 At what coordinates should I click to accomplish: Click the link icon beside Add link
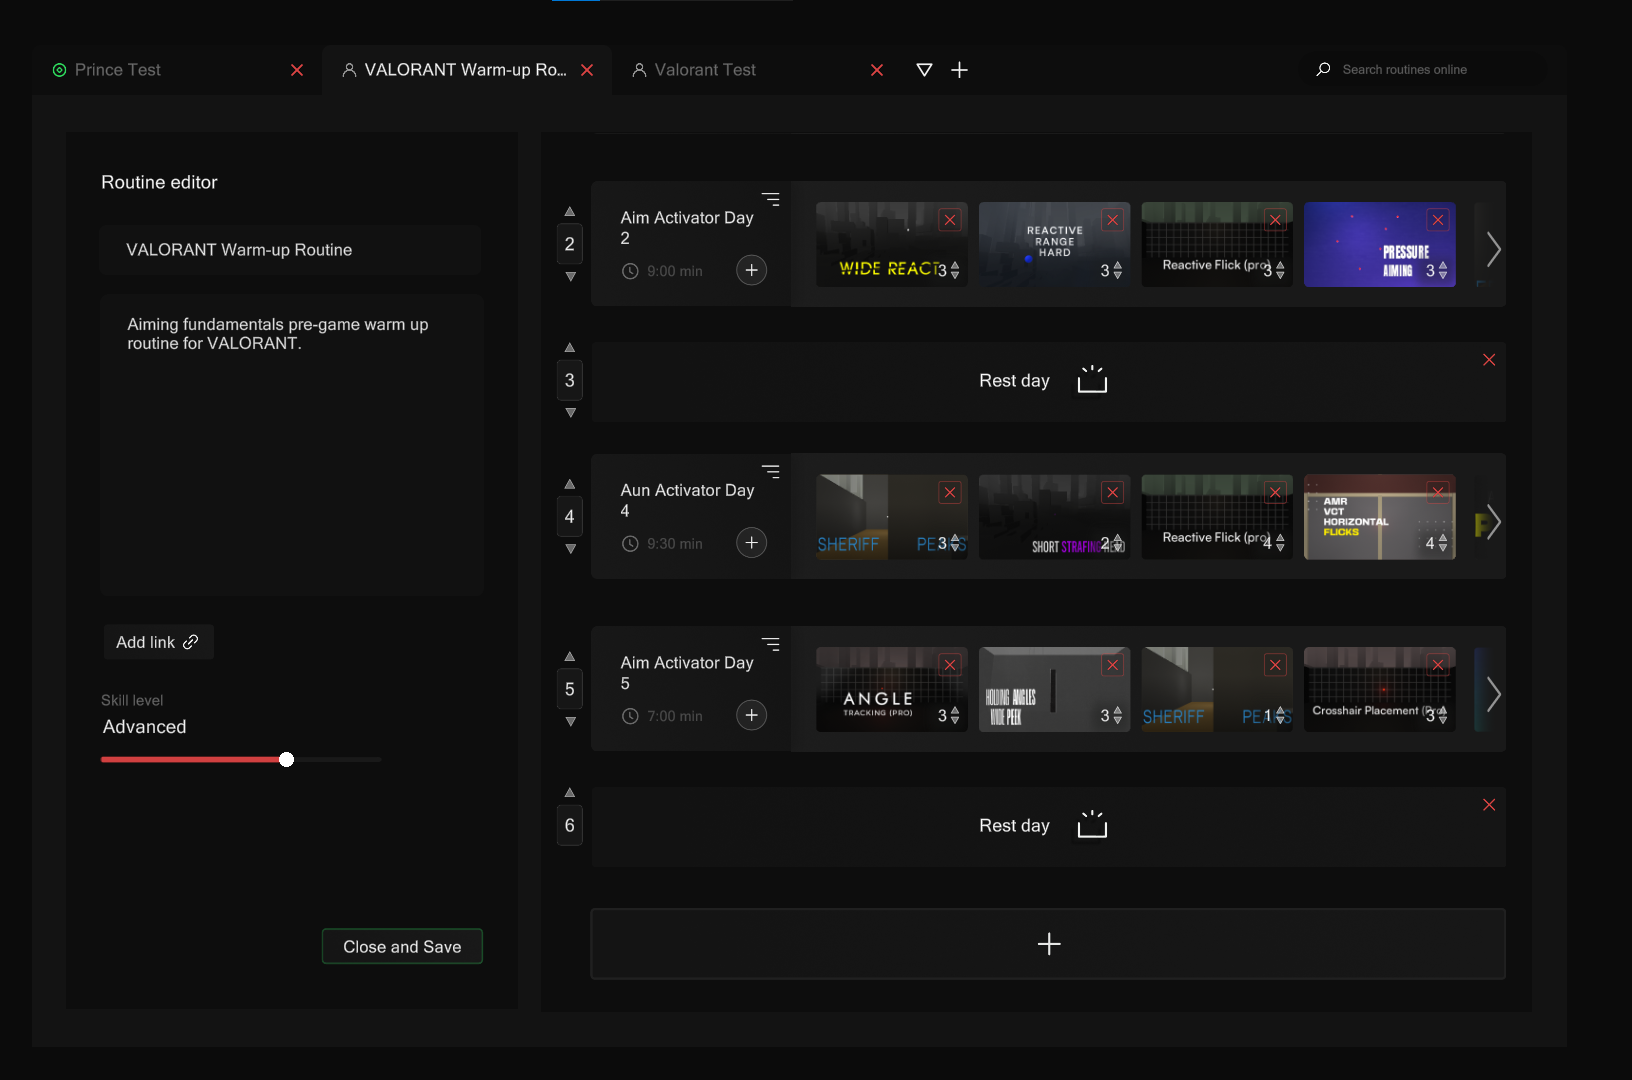tap(190, 642)
